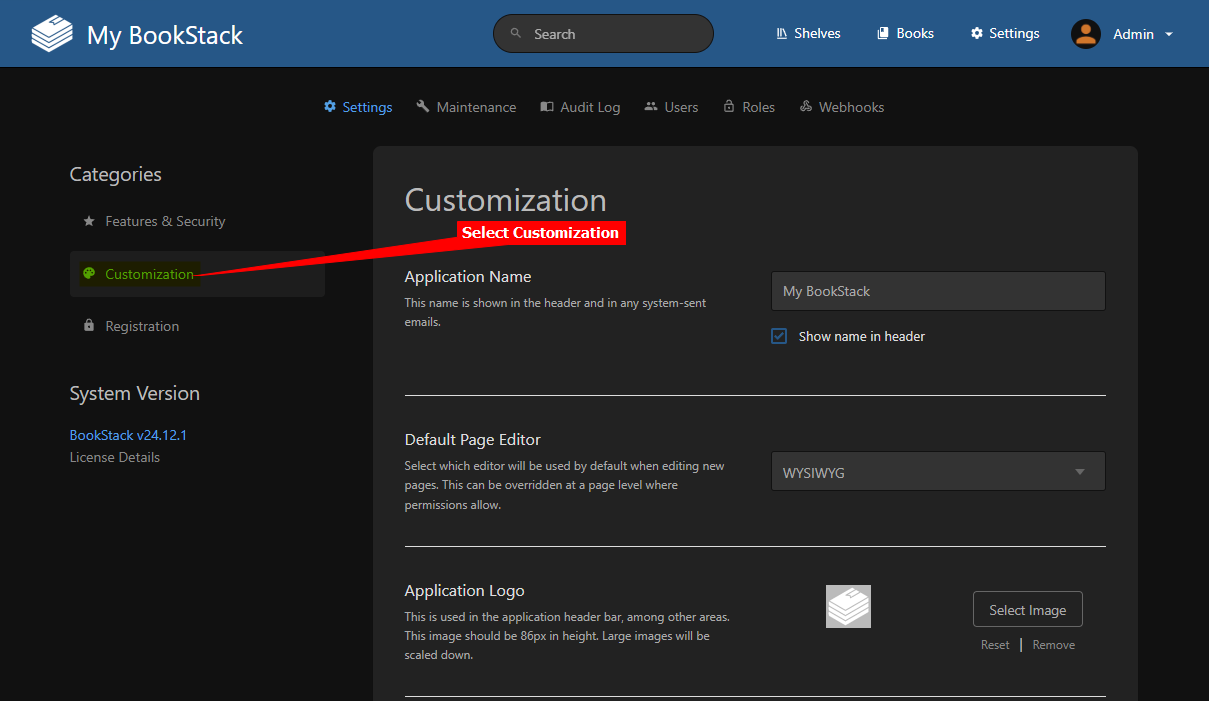The image size is (1209, 701).
Task: Click the Maintenance wrench icon
Action: 423,107
